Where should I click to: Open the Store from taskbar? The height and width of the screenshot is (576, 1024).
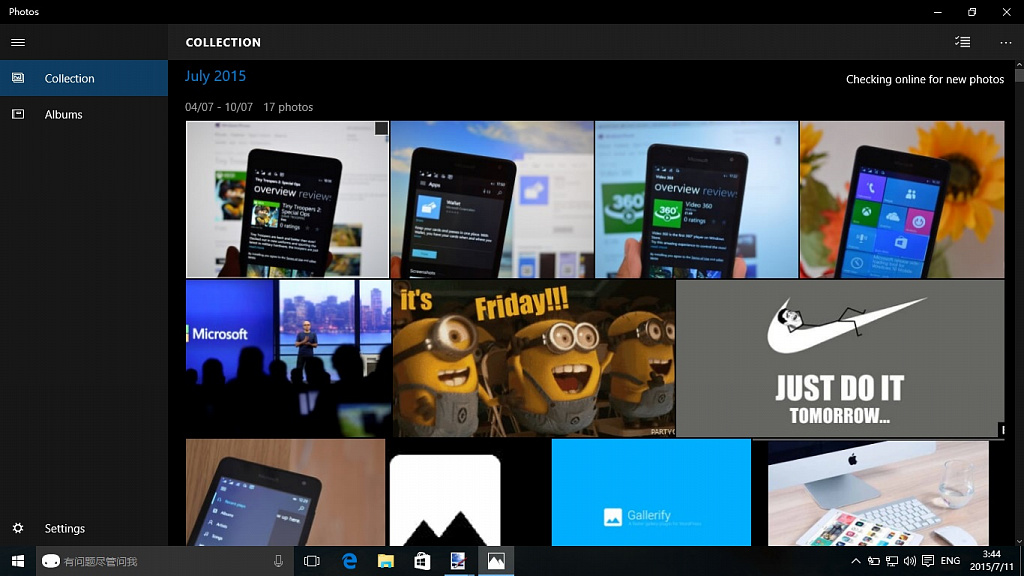(x=423, y=561)
